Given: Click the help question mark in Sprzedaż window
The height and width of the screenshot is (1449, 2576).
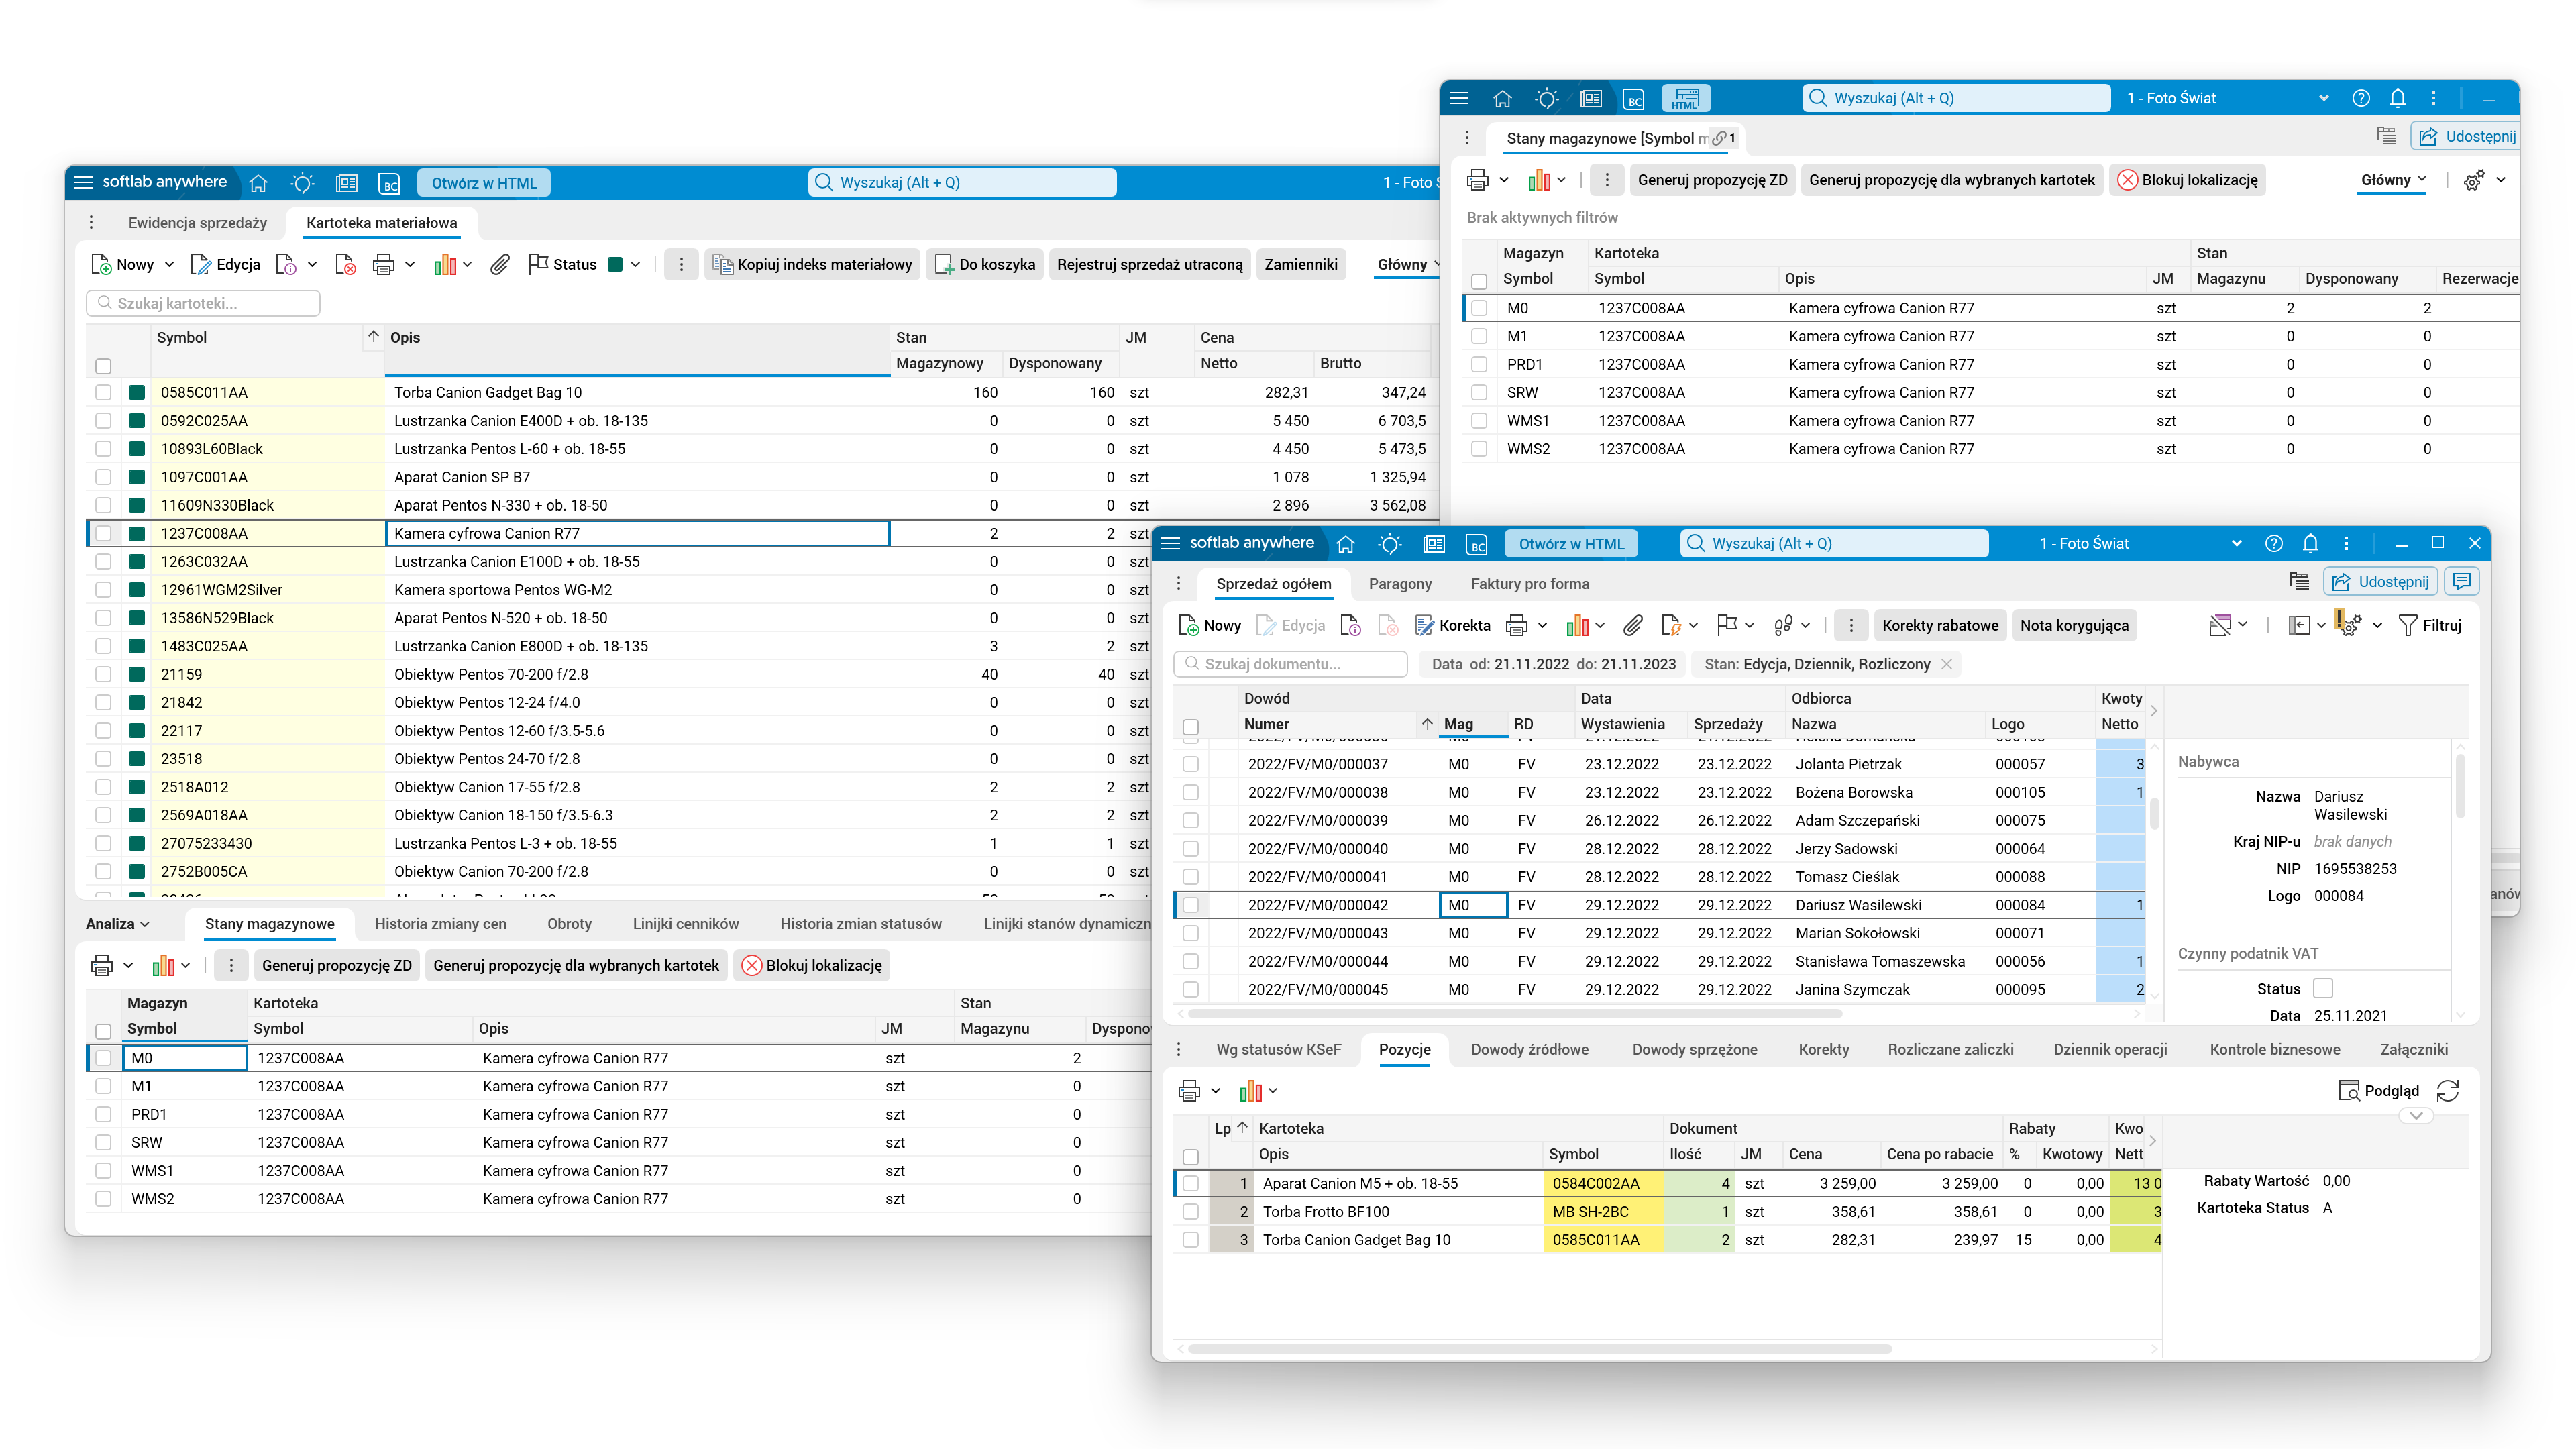Looking at the screenshot, I should [2273, 544].
